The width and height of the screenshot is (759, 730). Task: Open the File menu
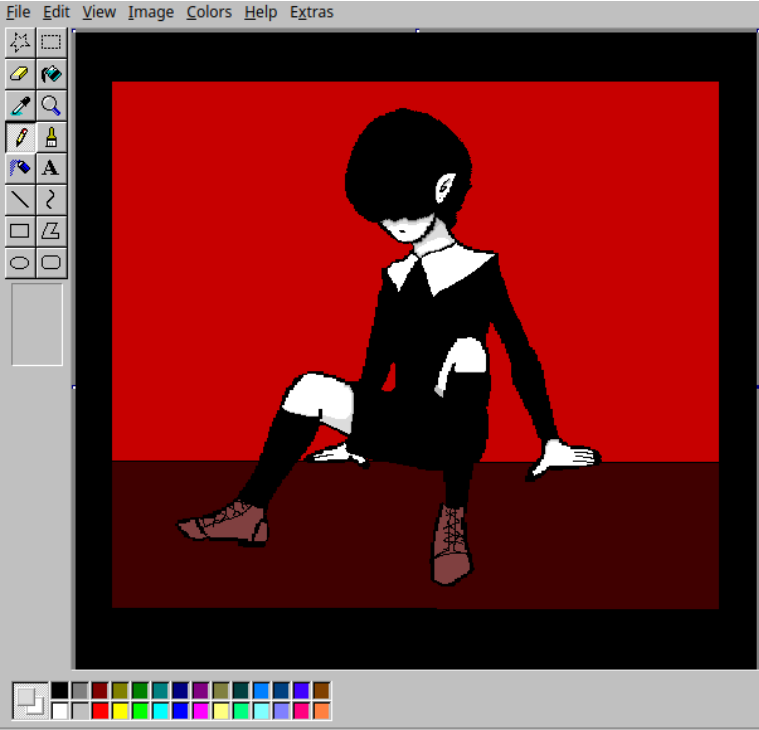[x=18, y=12]
